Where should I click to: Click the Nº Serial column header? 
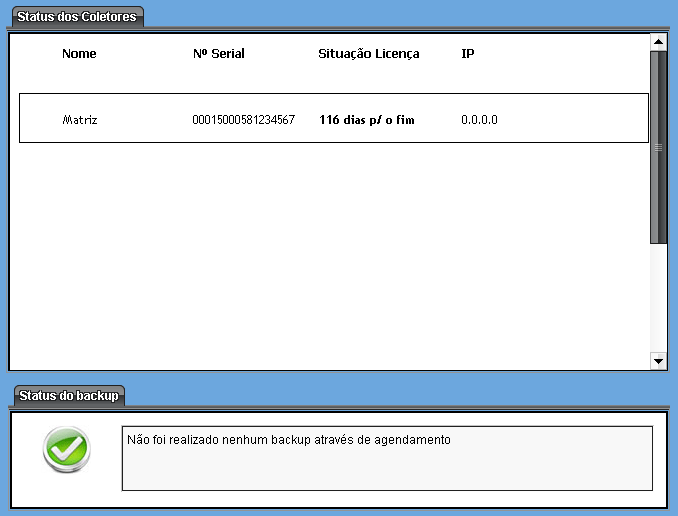(x=218, y=54)
